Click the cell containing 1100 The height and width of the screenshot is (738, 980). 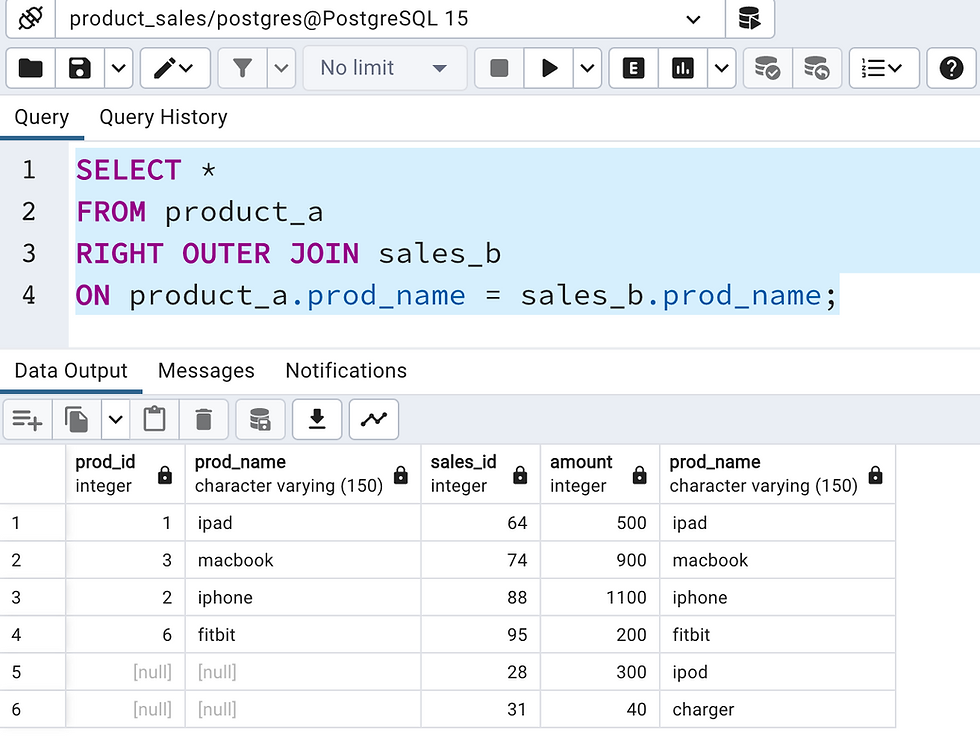pyautogui.click(x=600, y=597)
